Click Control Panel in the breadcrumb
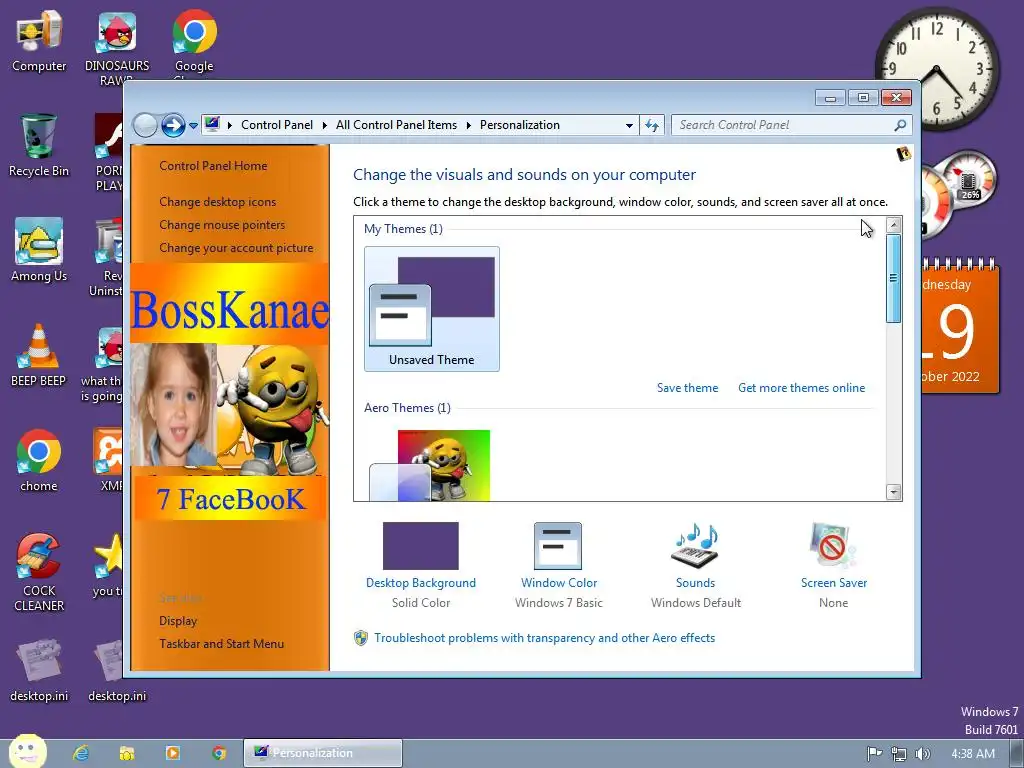Image resolution: width=1024 pixels, height=768 pixels. point(277,125)
